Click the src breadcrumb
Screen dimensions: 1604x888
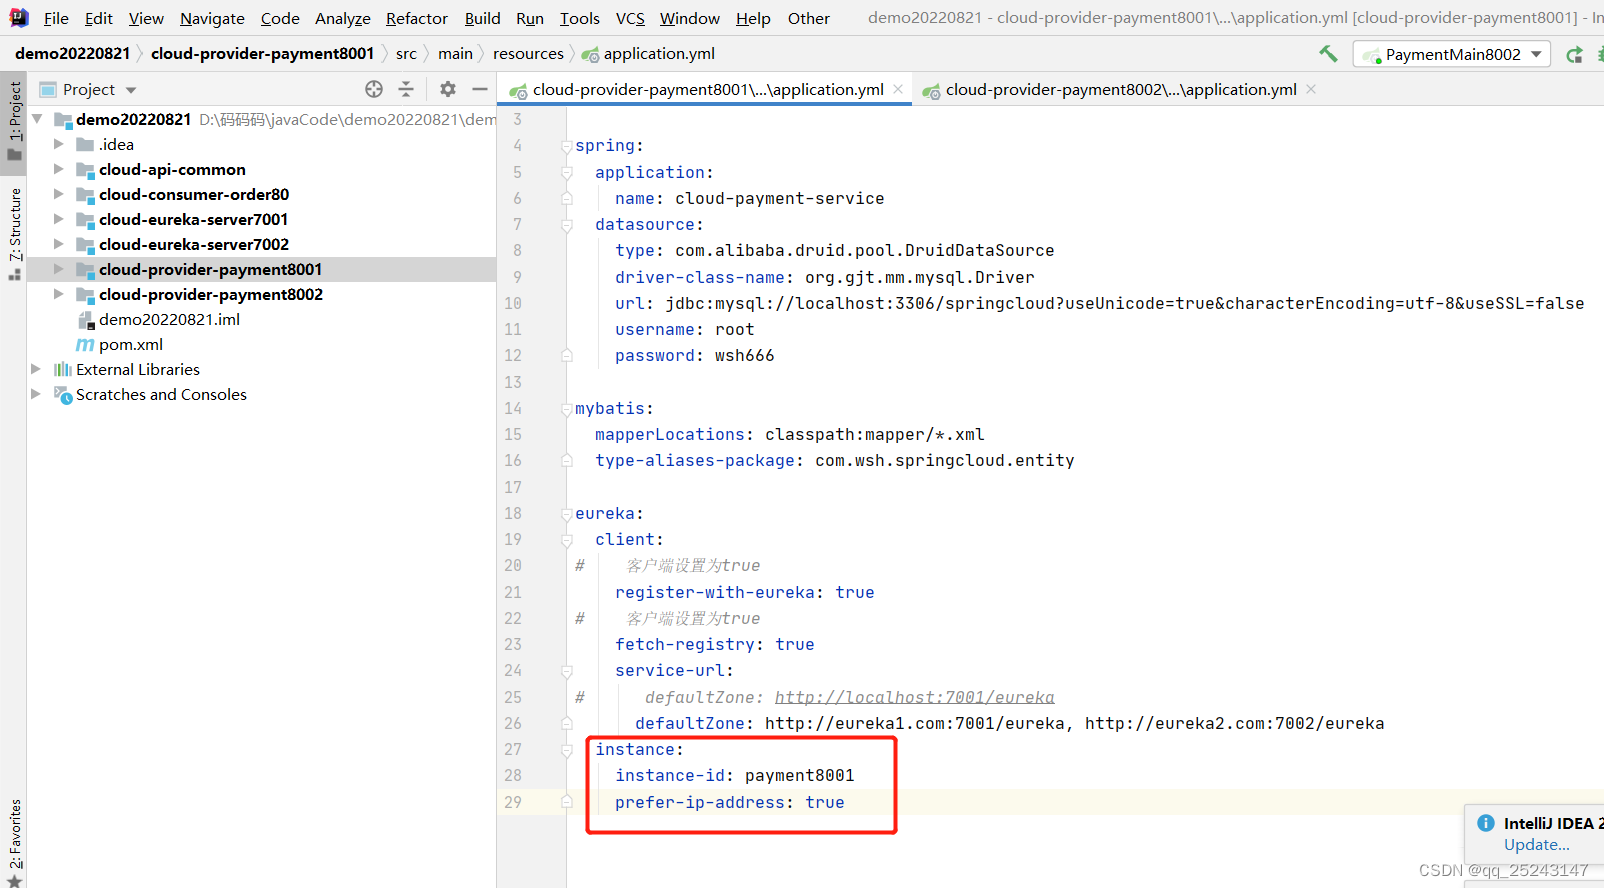[x=406, y=53]
